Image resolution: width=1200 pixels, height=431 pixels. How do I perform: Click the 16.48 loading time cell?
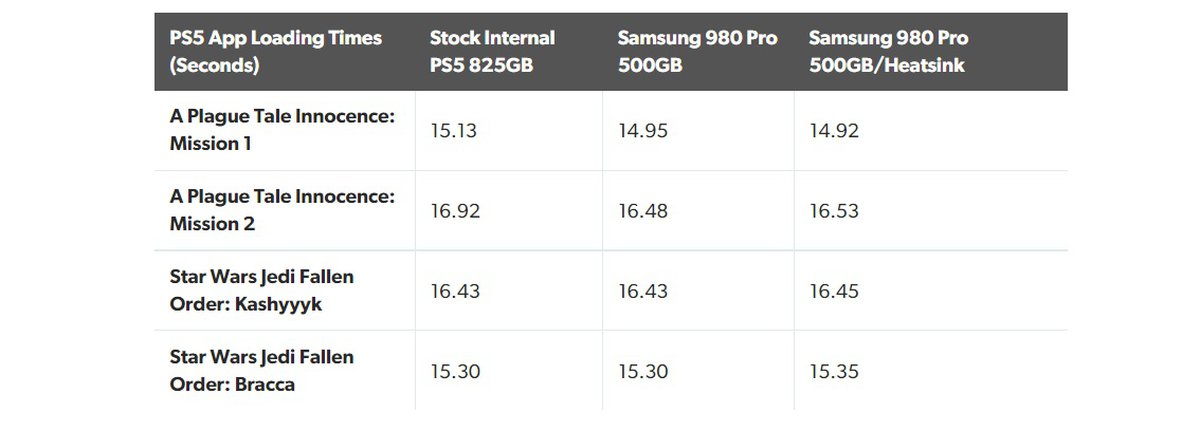click(643, 211)
